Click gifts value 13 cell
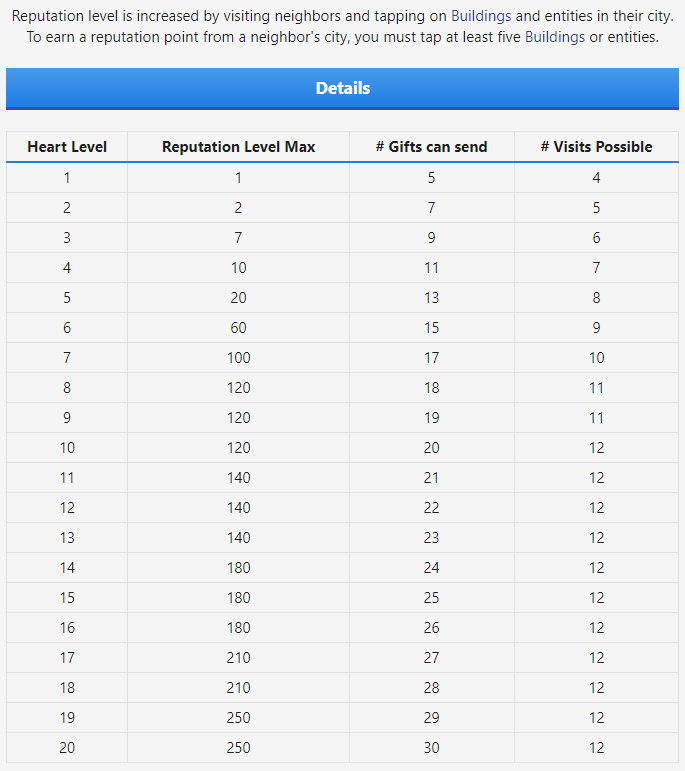Screen dimensions: 685x771 pos(432,297)
